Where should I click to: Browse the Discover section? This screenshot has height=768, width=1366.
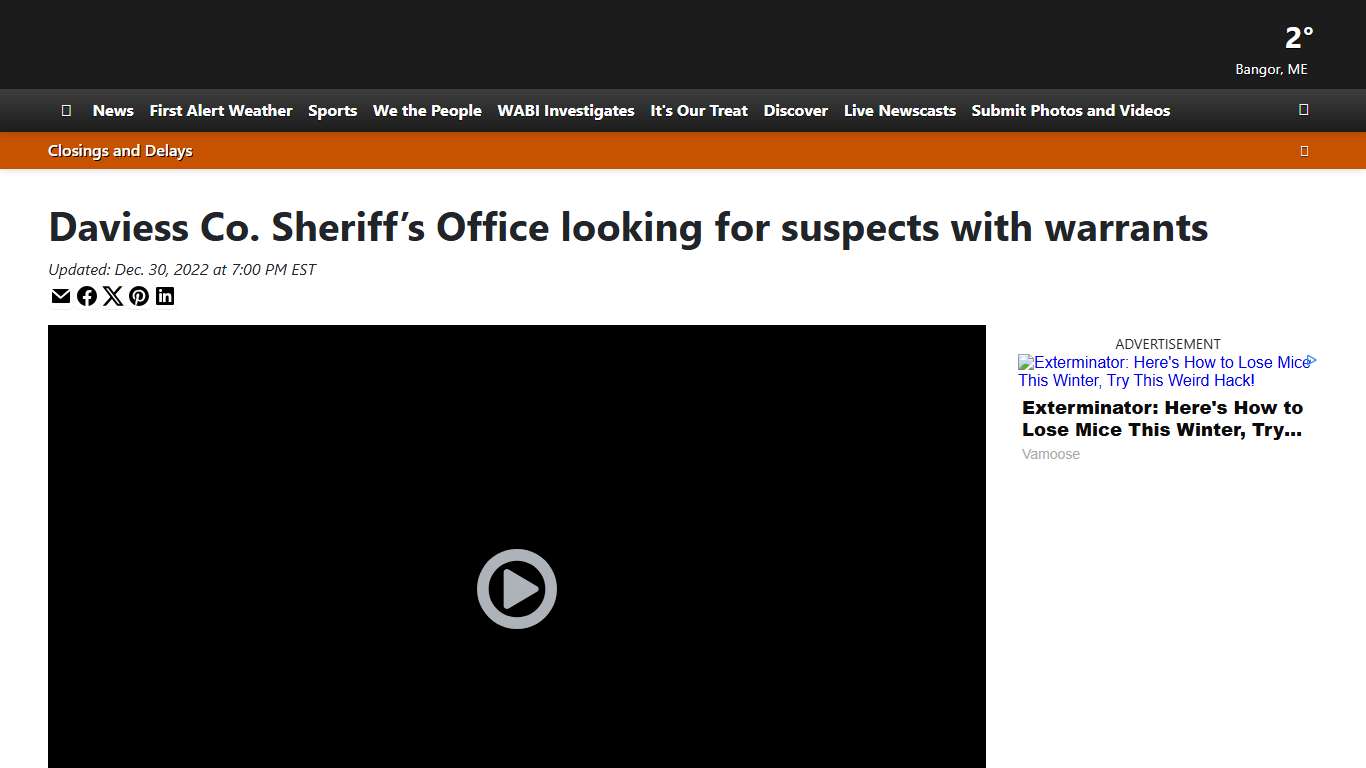pyautogui.click(x=795, y=110)
